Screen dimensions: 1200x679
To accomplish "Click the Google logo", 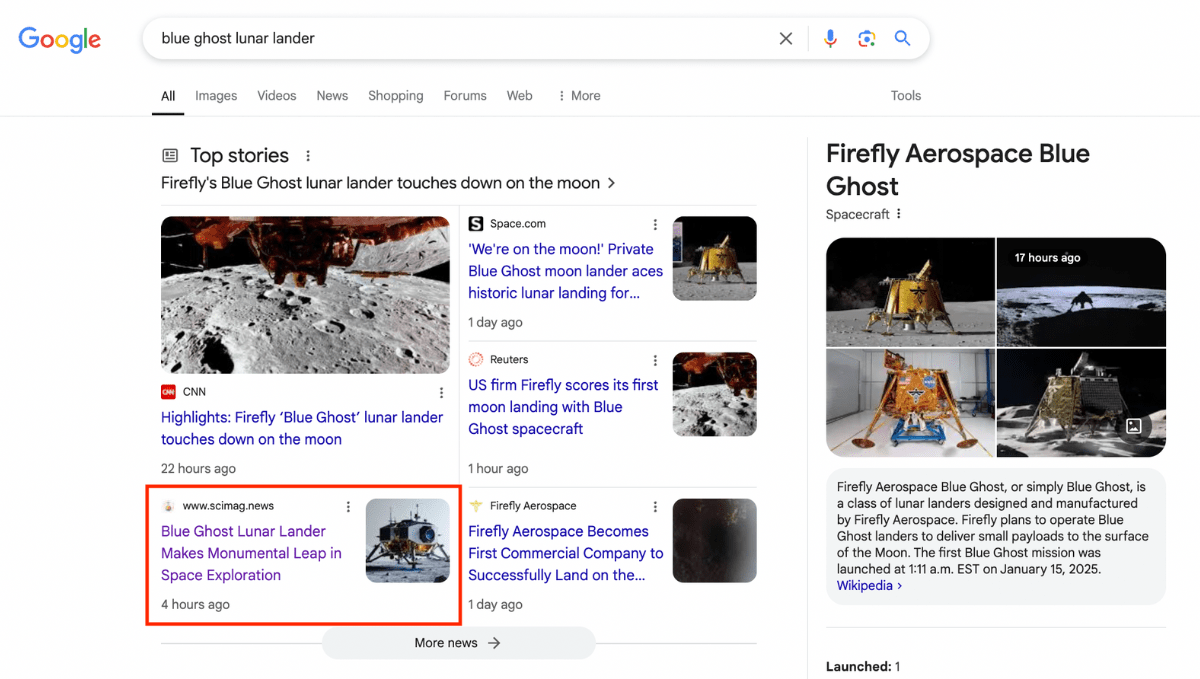I will click(60, 39).
